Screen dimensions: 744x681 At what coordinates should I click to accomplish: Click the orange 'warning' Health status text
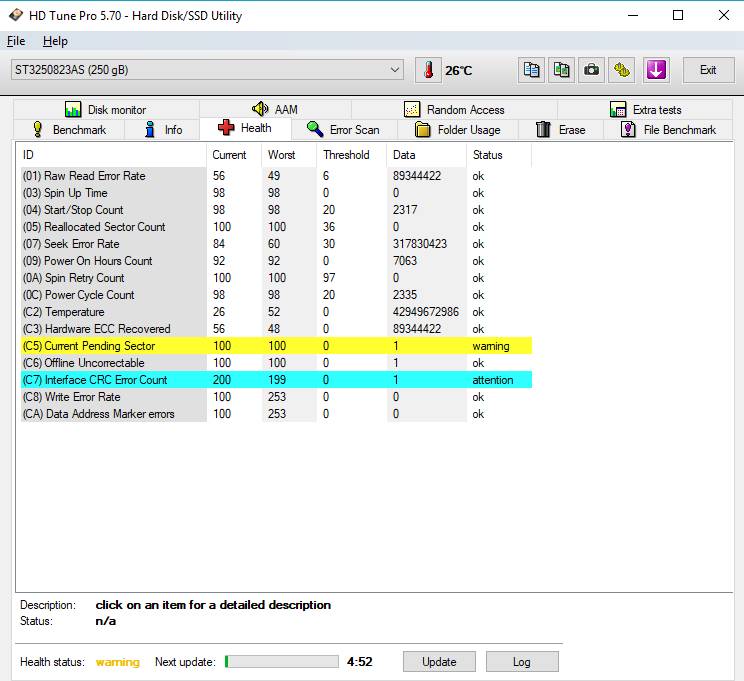pyautogui.click(x=118, y=662)
